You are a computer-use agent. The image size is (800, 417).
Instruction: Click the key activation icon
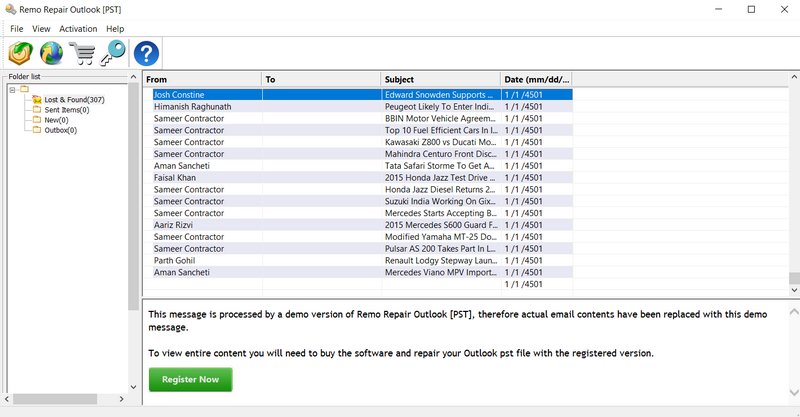coord(112,53)
